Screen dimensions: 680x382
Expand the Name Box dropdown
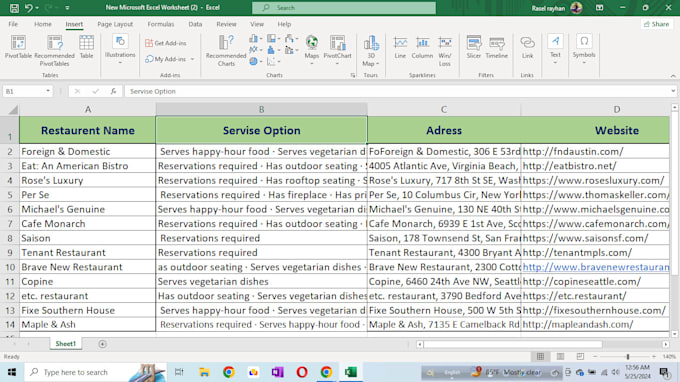tap(48, 91)
